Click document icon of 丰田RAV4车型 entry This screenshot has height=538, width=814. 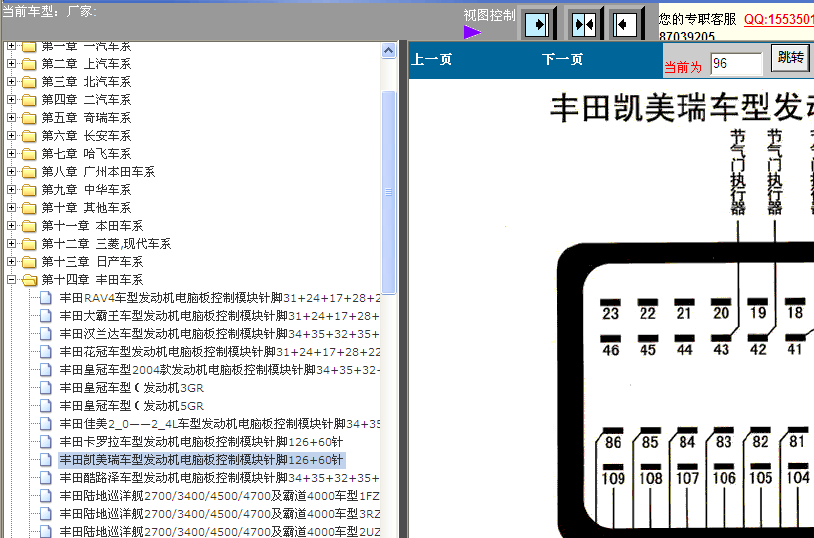pyautogui.click(x=46, y=298)
